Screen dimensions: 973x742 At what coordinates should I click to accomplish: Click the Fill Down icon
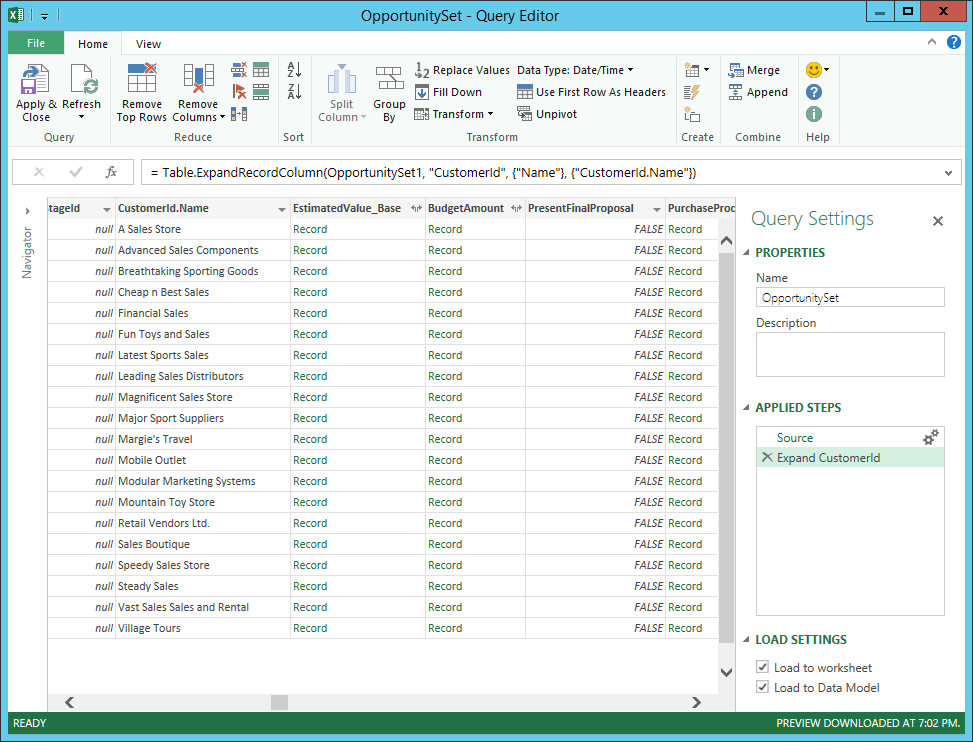coord(422,92)
